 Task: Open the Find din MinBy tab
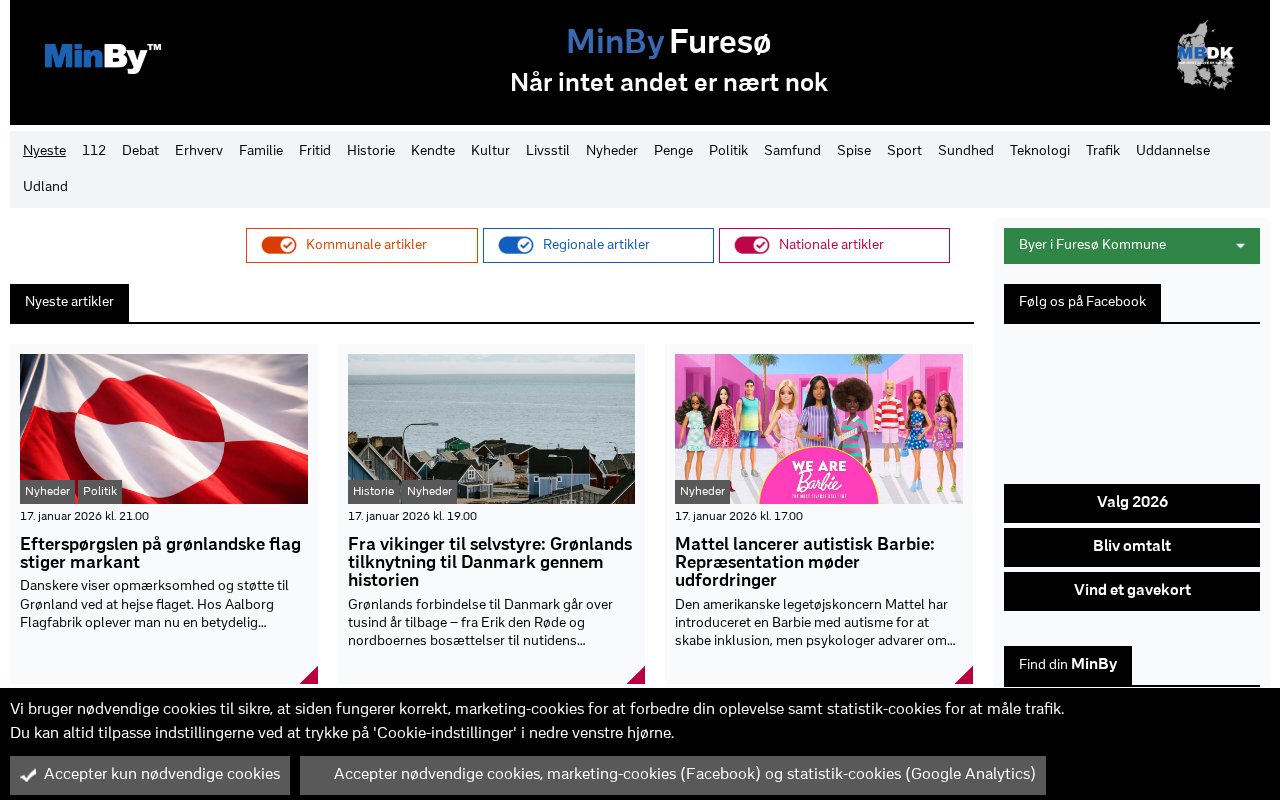pyautogui.click(x=1068, y=665)
